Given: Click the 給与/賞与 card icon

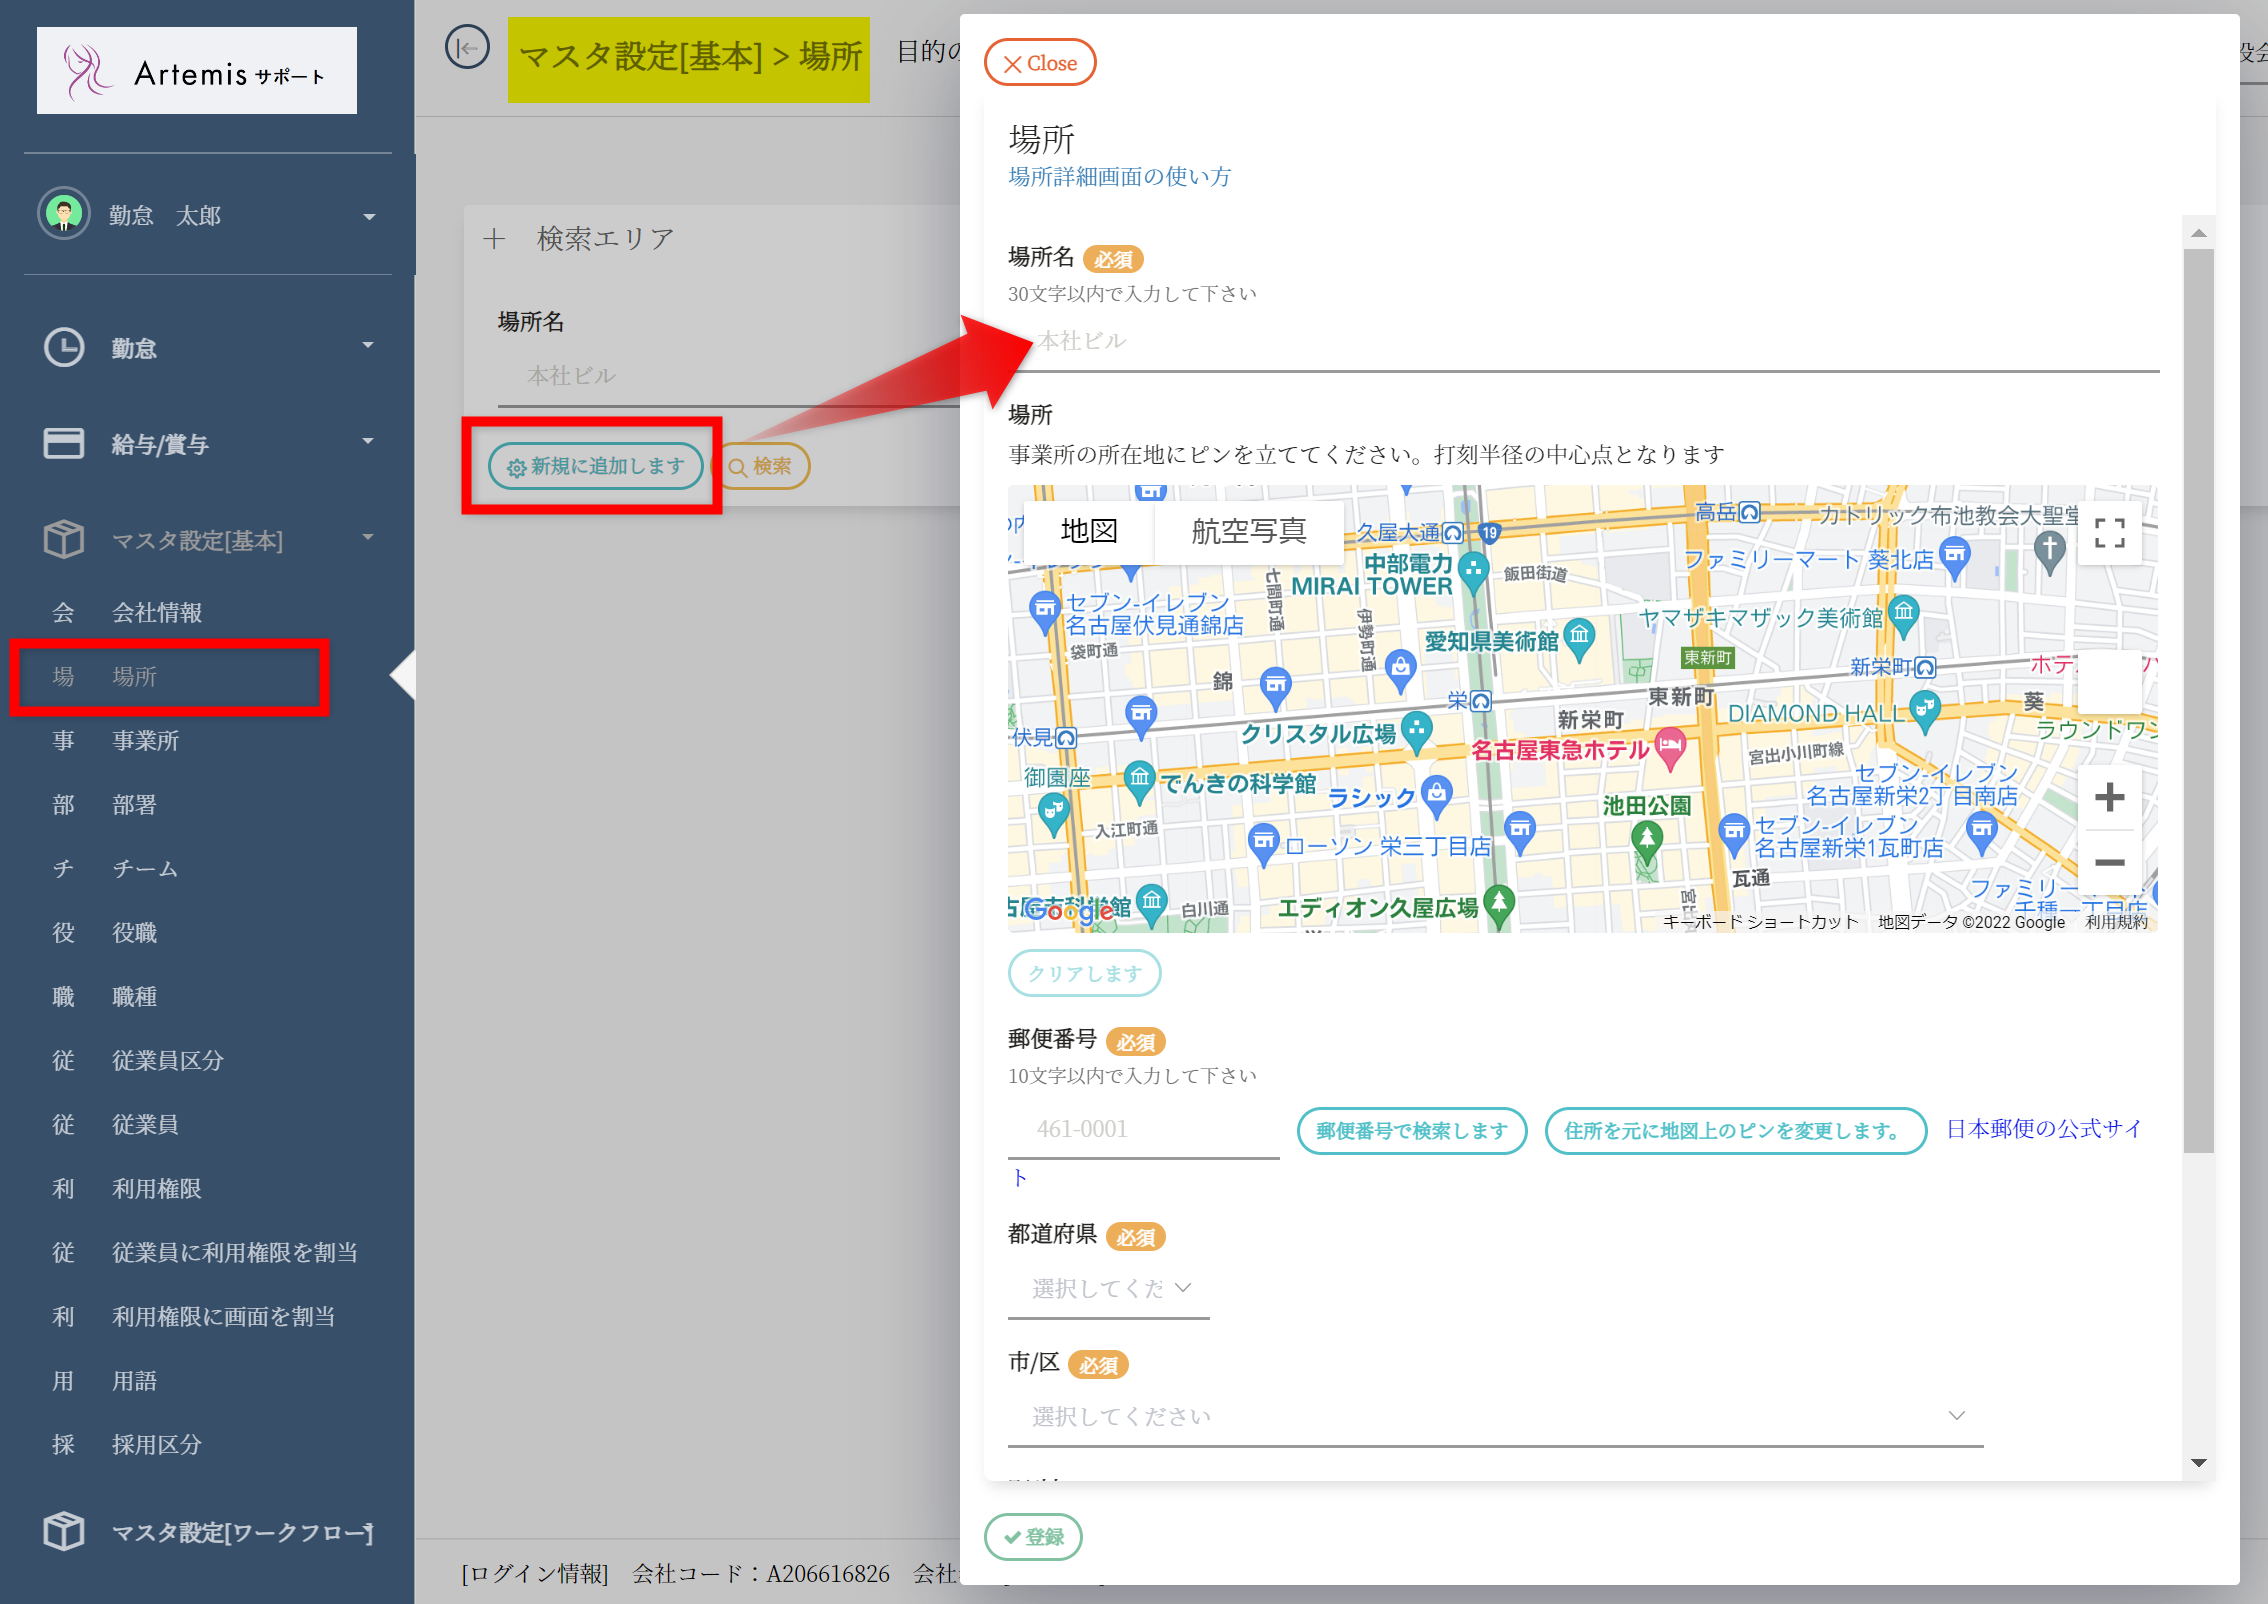Looking at the screenshot, I should (x=64, y=444).
